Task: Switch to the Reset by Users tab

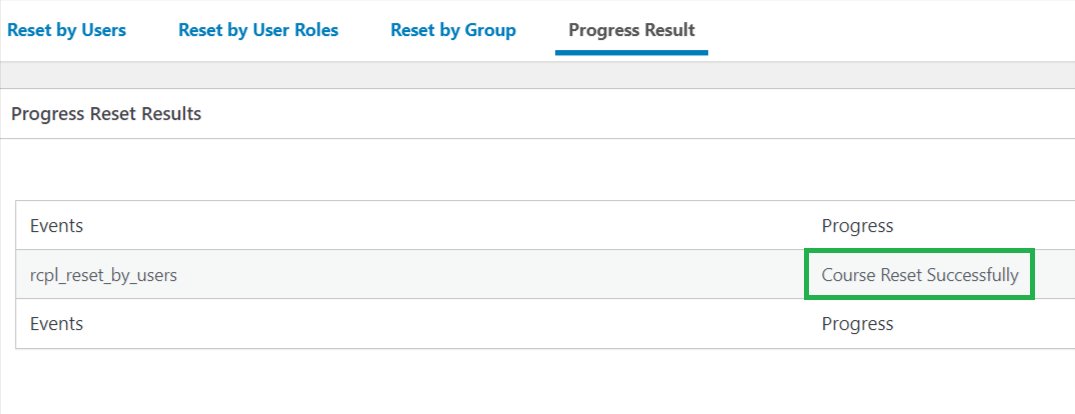Action: (x=67, y=31)
